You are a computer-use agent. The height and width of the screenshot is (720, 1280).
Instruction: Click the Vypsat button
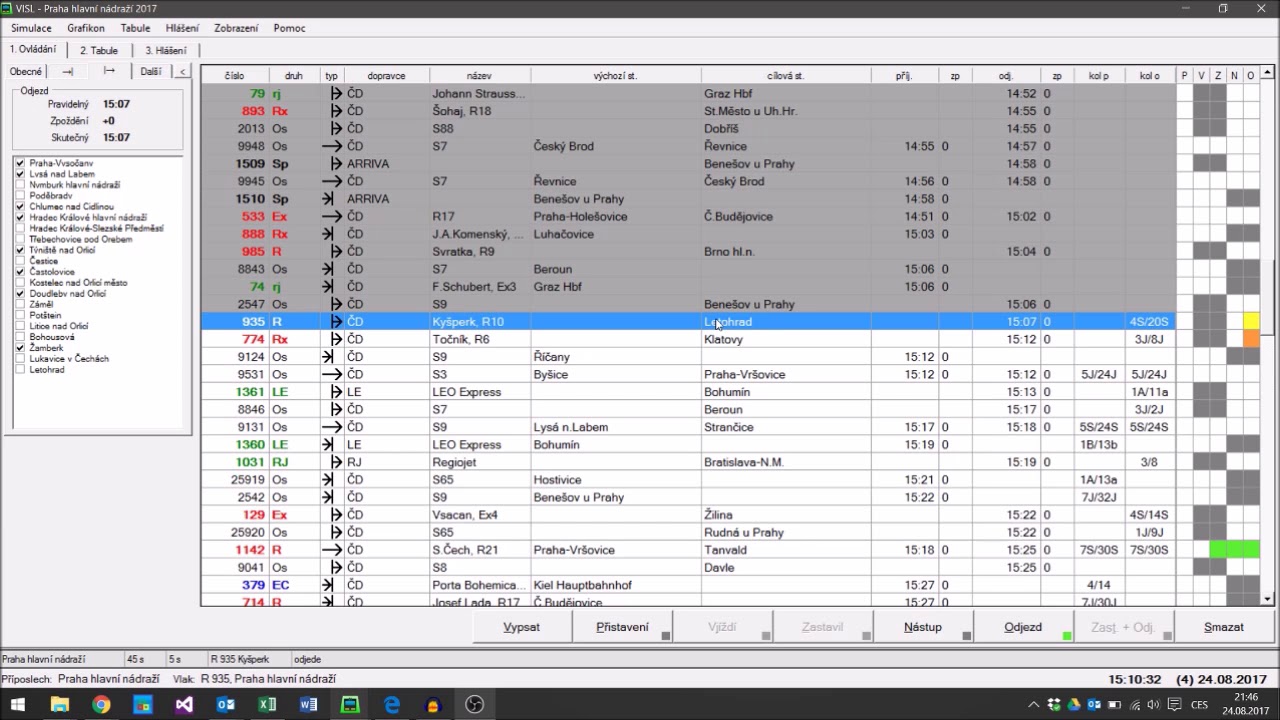point(521,627)
